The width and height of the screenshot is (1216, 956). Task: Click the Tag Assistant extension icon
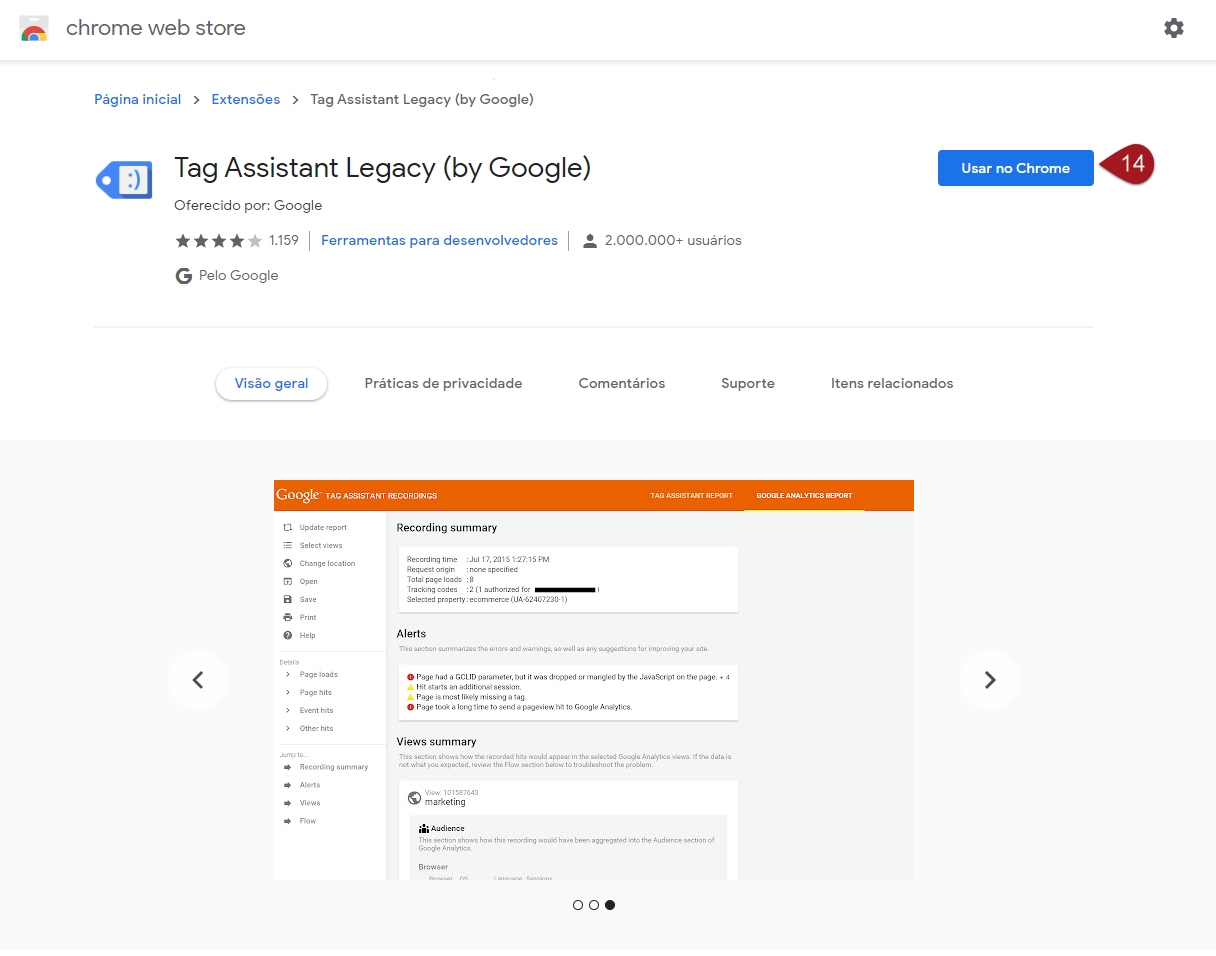coord(124,180)
